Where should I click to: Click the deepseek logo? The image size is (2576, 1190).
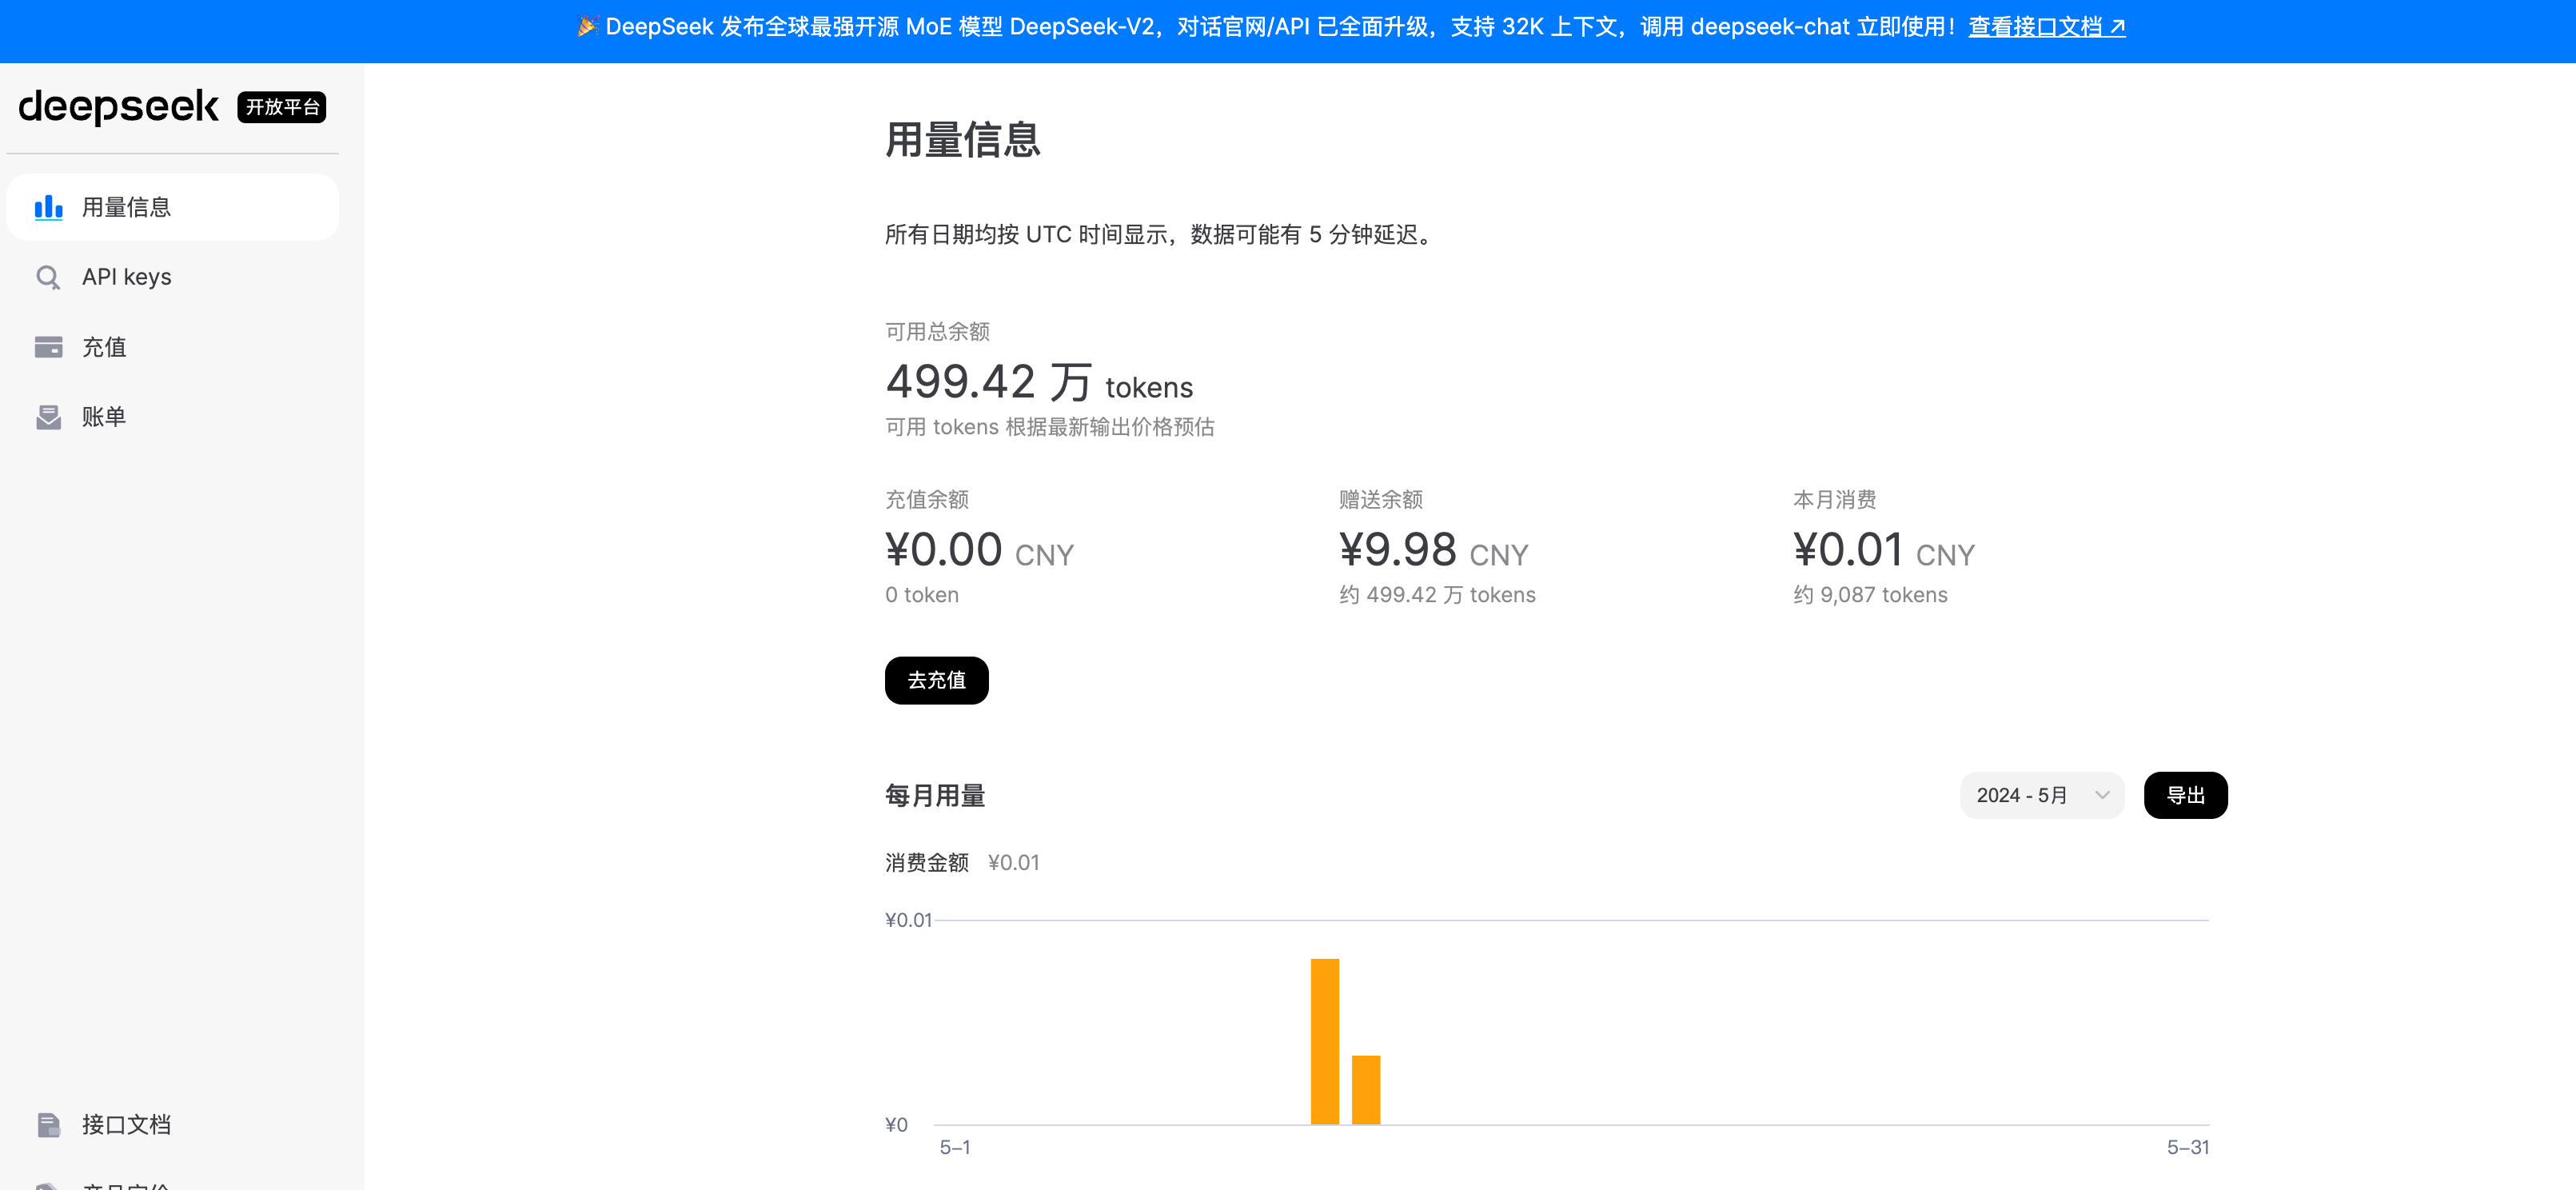pos(118,107)
